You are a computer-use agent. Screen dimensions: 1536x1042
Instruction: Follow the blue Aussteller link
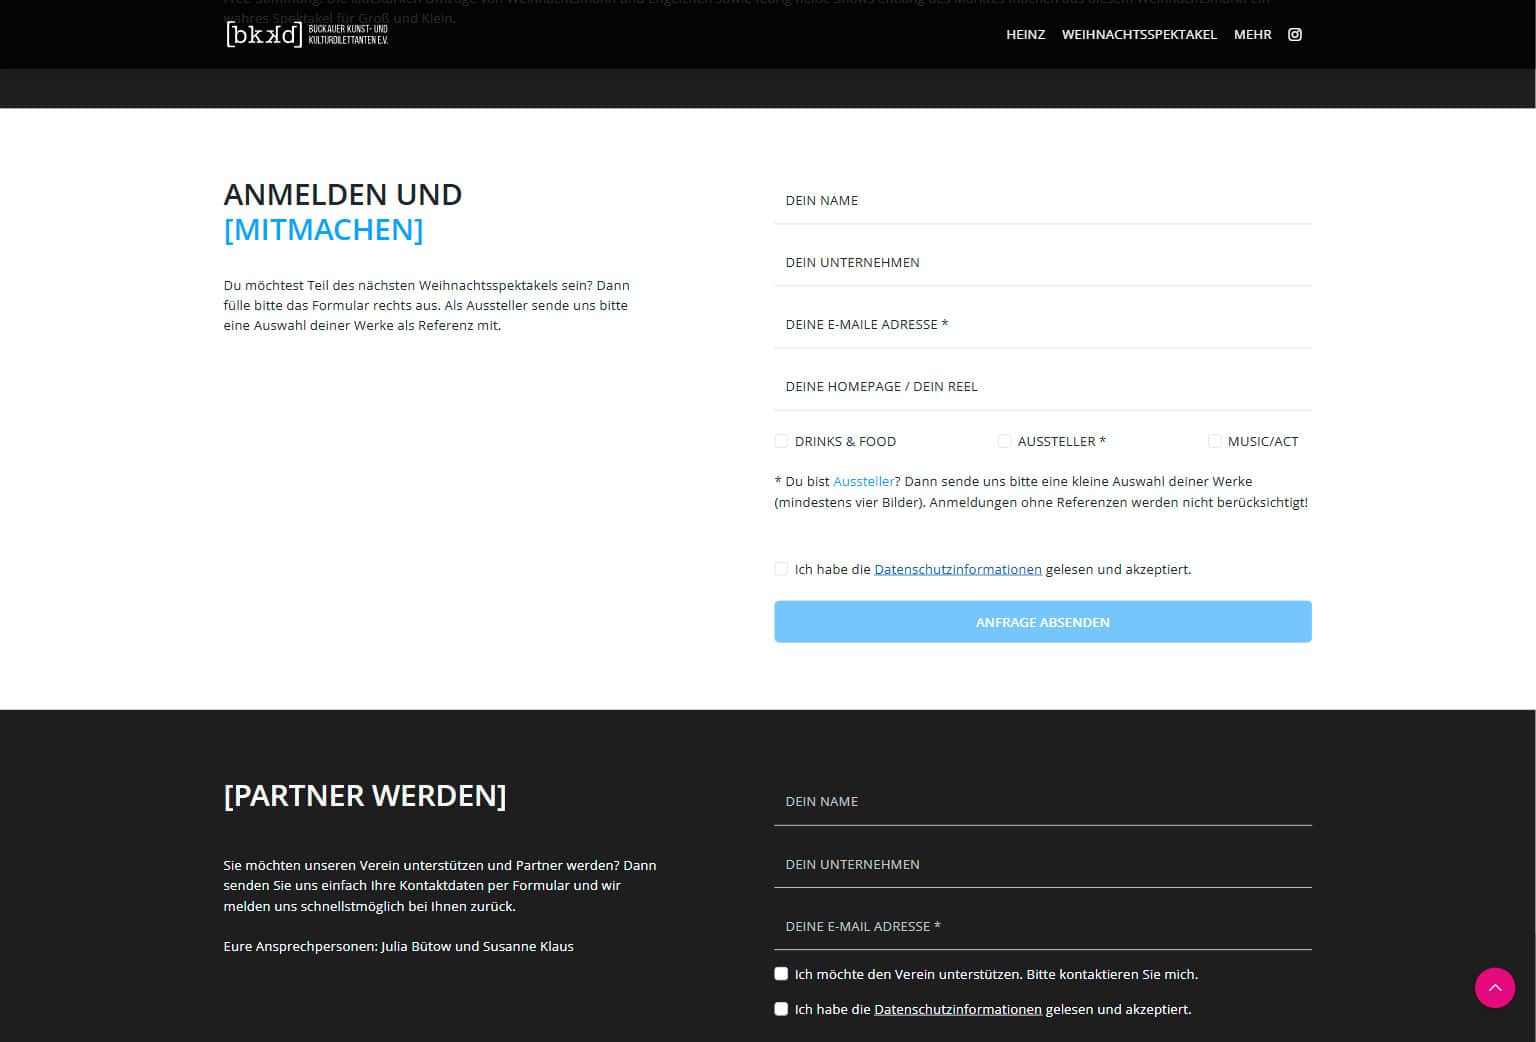pos(863,482)
